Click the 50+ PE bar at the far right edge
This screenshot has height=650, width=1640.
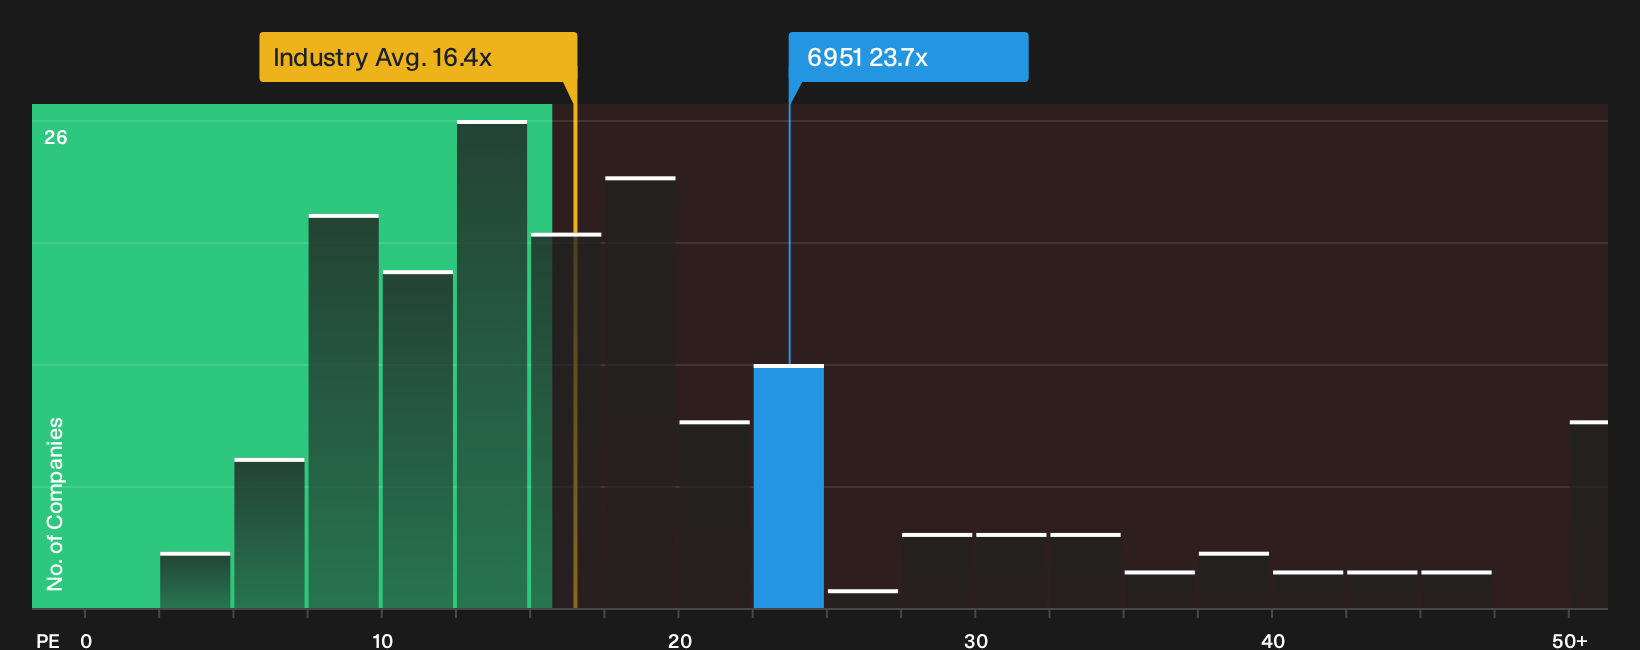click(x=1589, y=515)
